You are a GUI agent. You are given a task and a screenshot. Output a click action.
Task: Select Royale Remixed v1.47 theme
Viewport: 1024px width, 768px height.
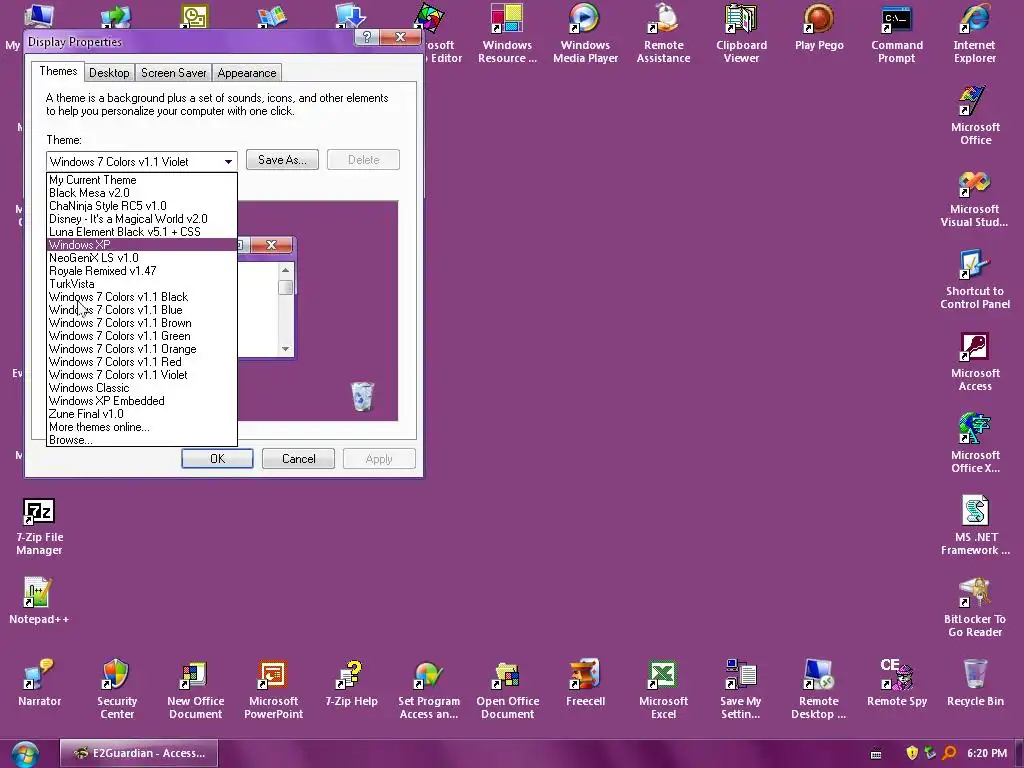[x=142, y=270]
